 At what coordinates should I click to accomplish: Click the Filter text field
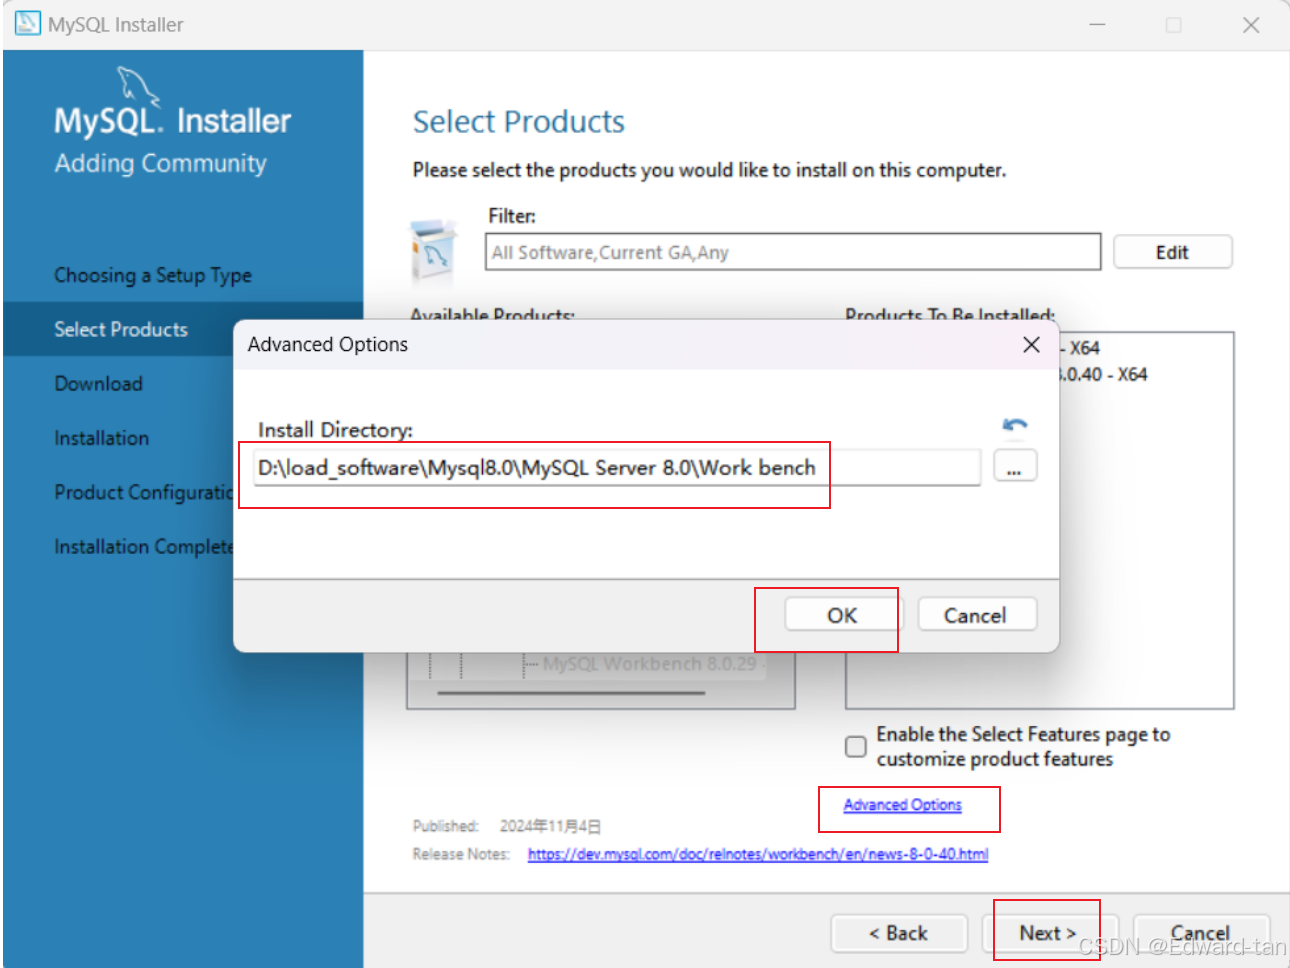pyautogui.click(x=793, y=252)
